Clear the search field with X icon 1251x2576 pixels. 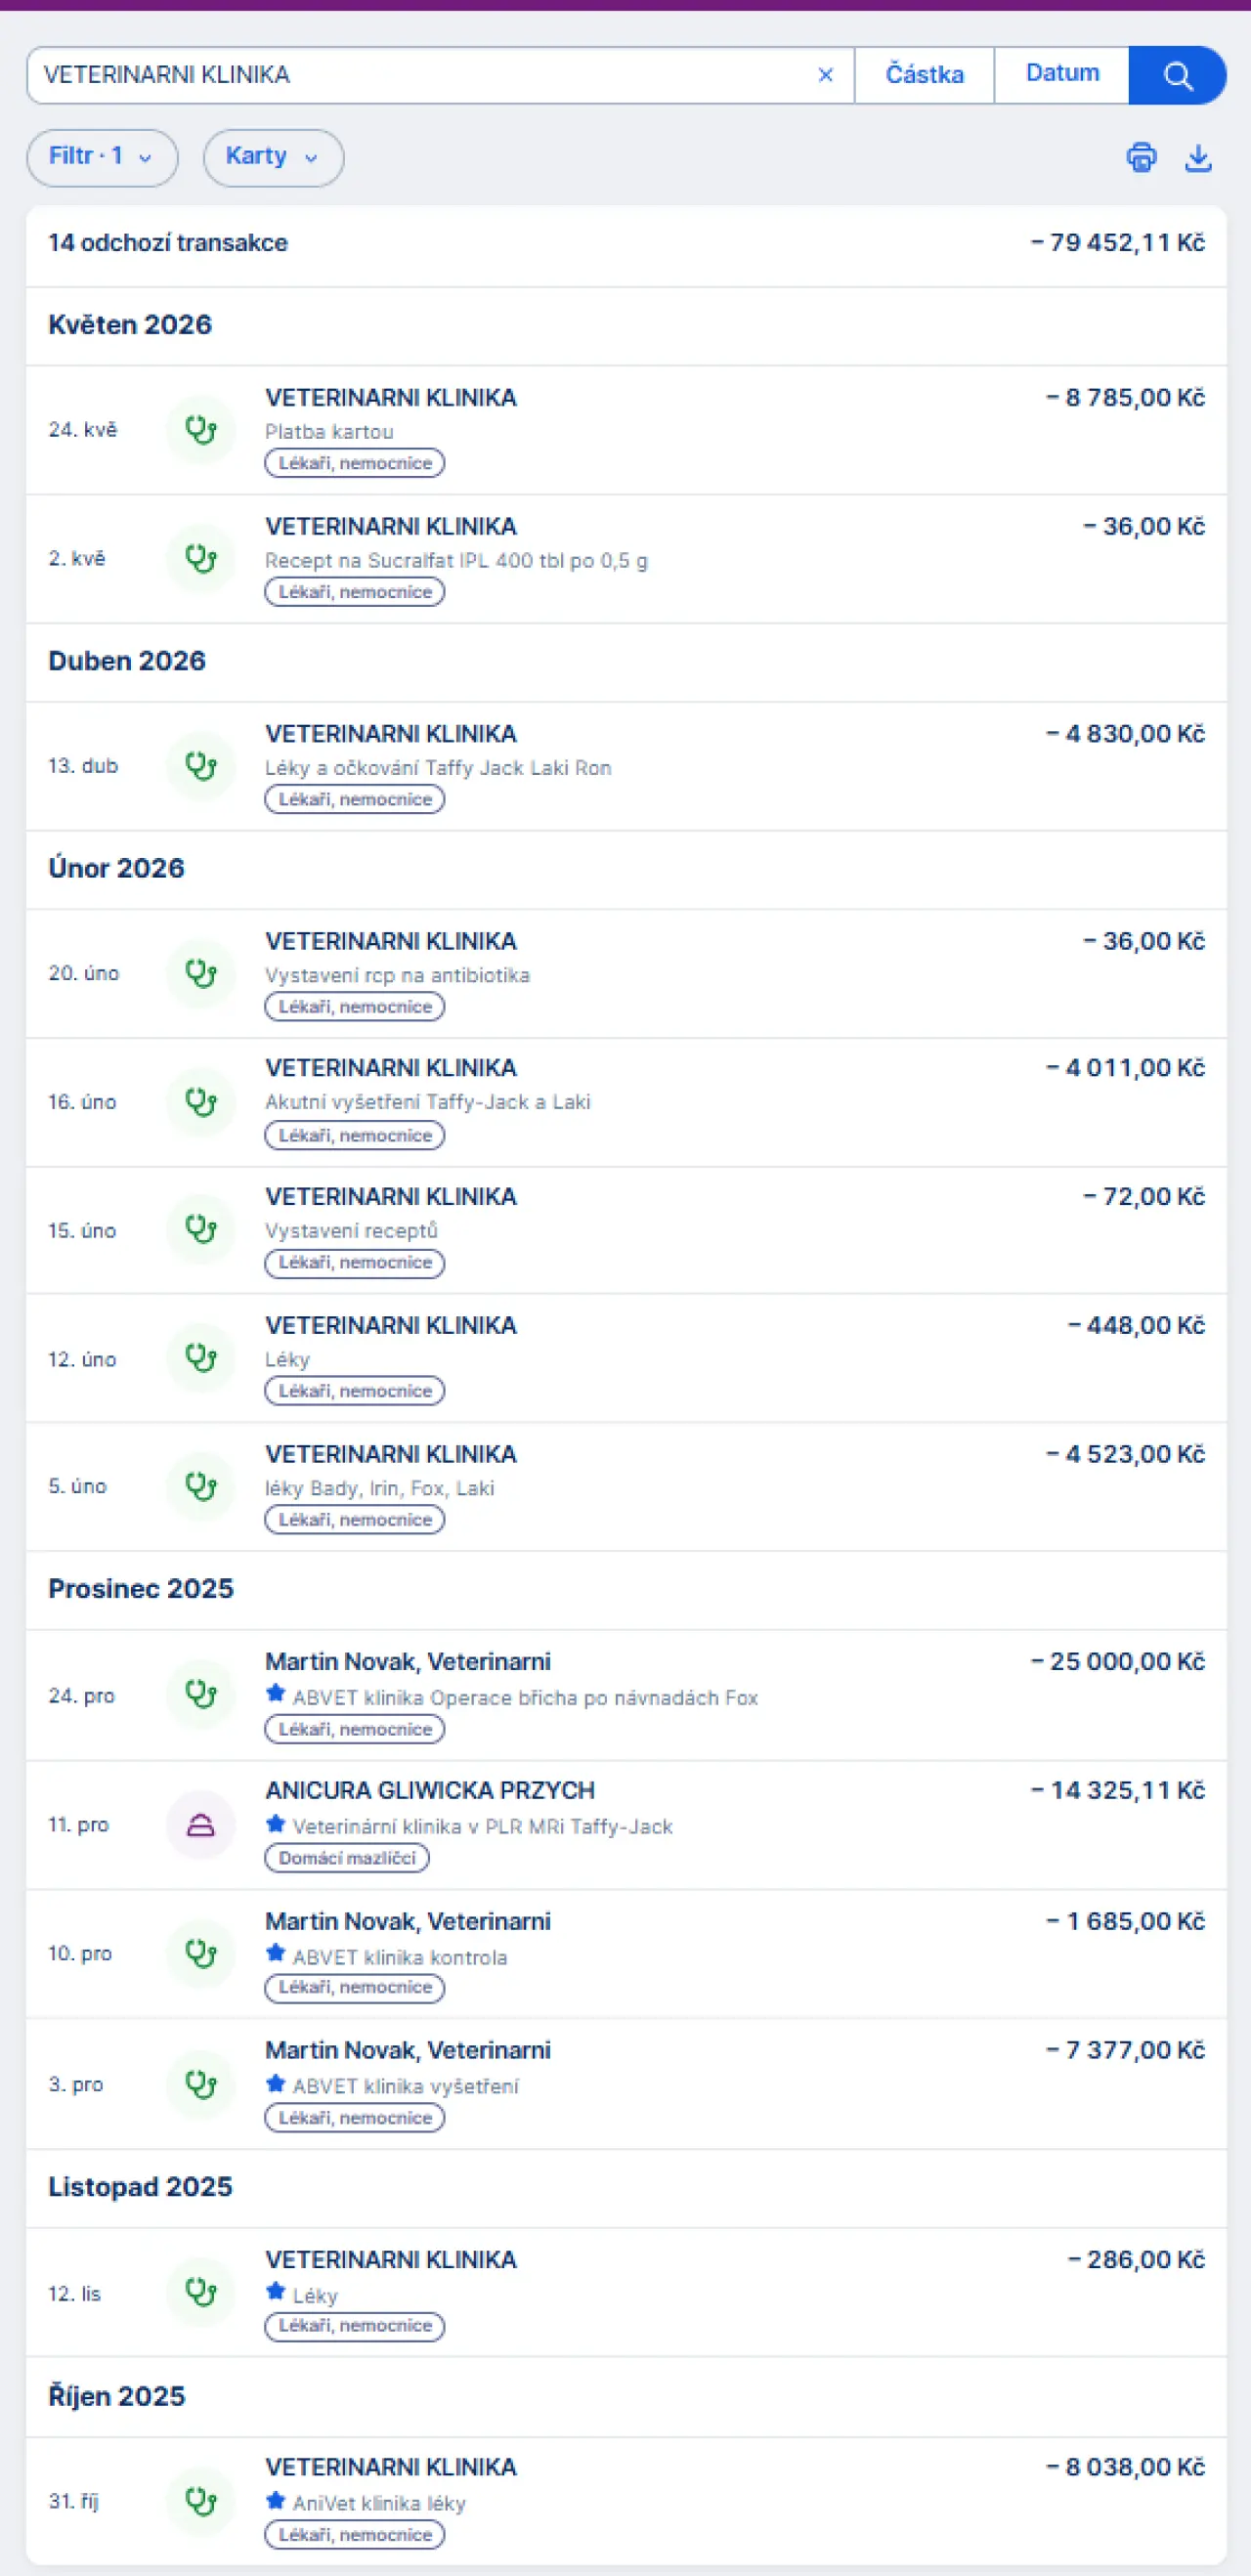pyautogui.click(x=826, y=75)
